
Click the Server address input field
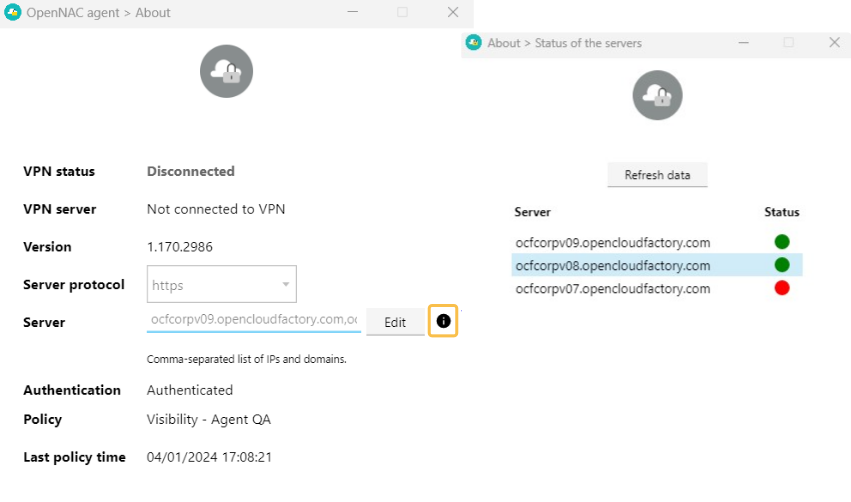click(x=253, y=320)
